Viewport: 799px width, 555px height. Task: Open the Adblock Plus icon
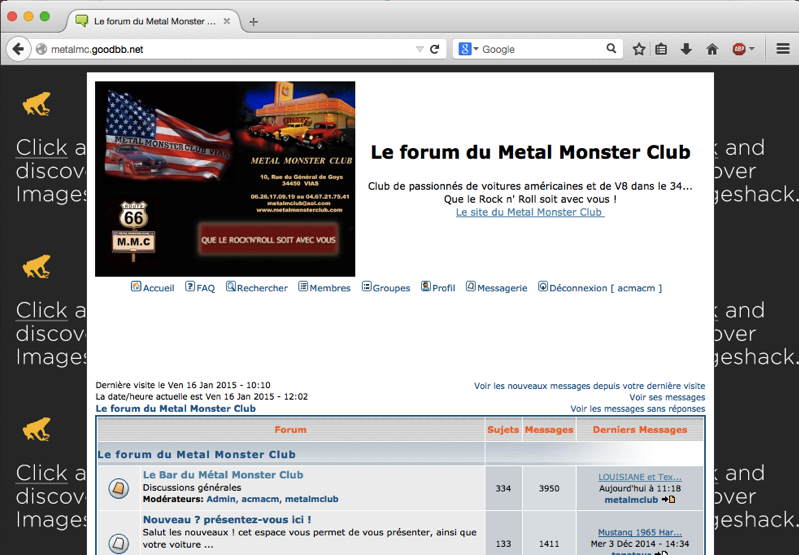point(739,49)
